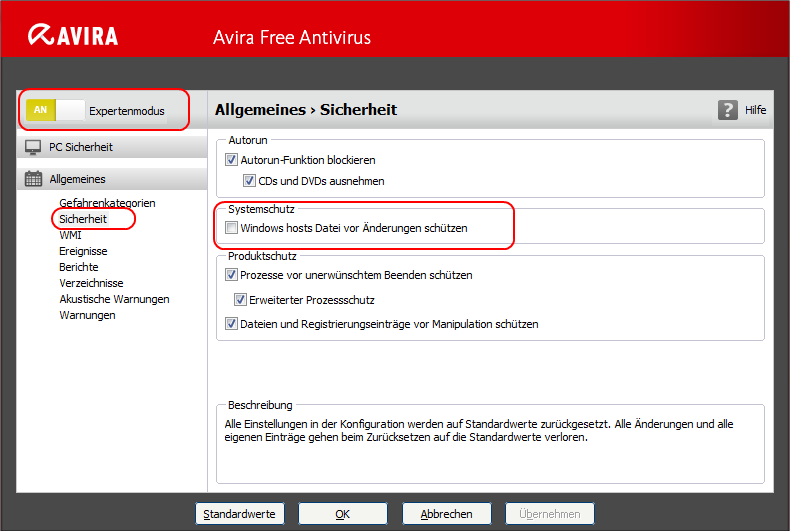The width and height of the screenshot is (790, 531).
Task: Click the Avira umbrella logo
Action: pos(42,36)
